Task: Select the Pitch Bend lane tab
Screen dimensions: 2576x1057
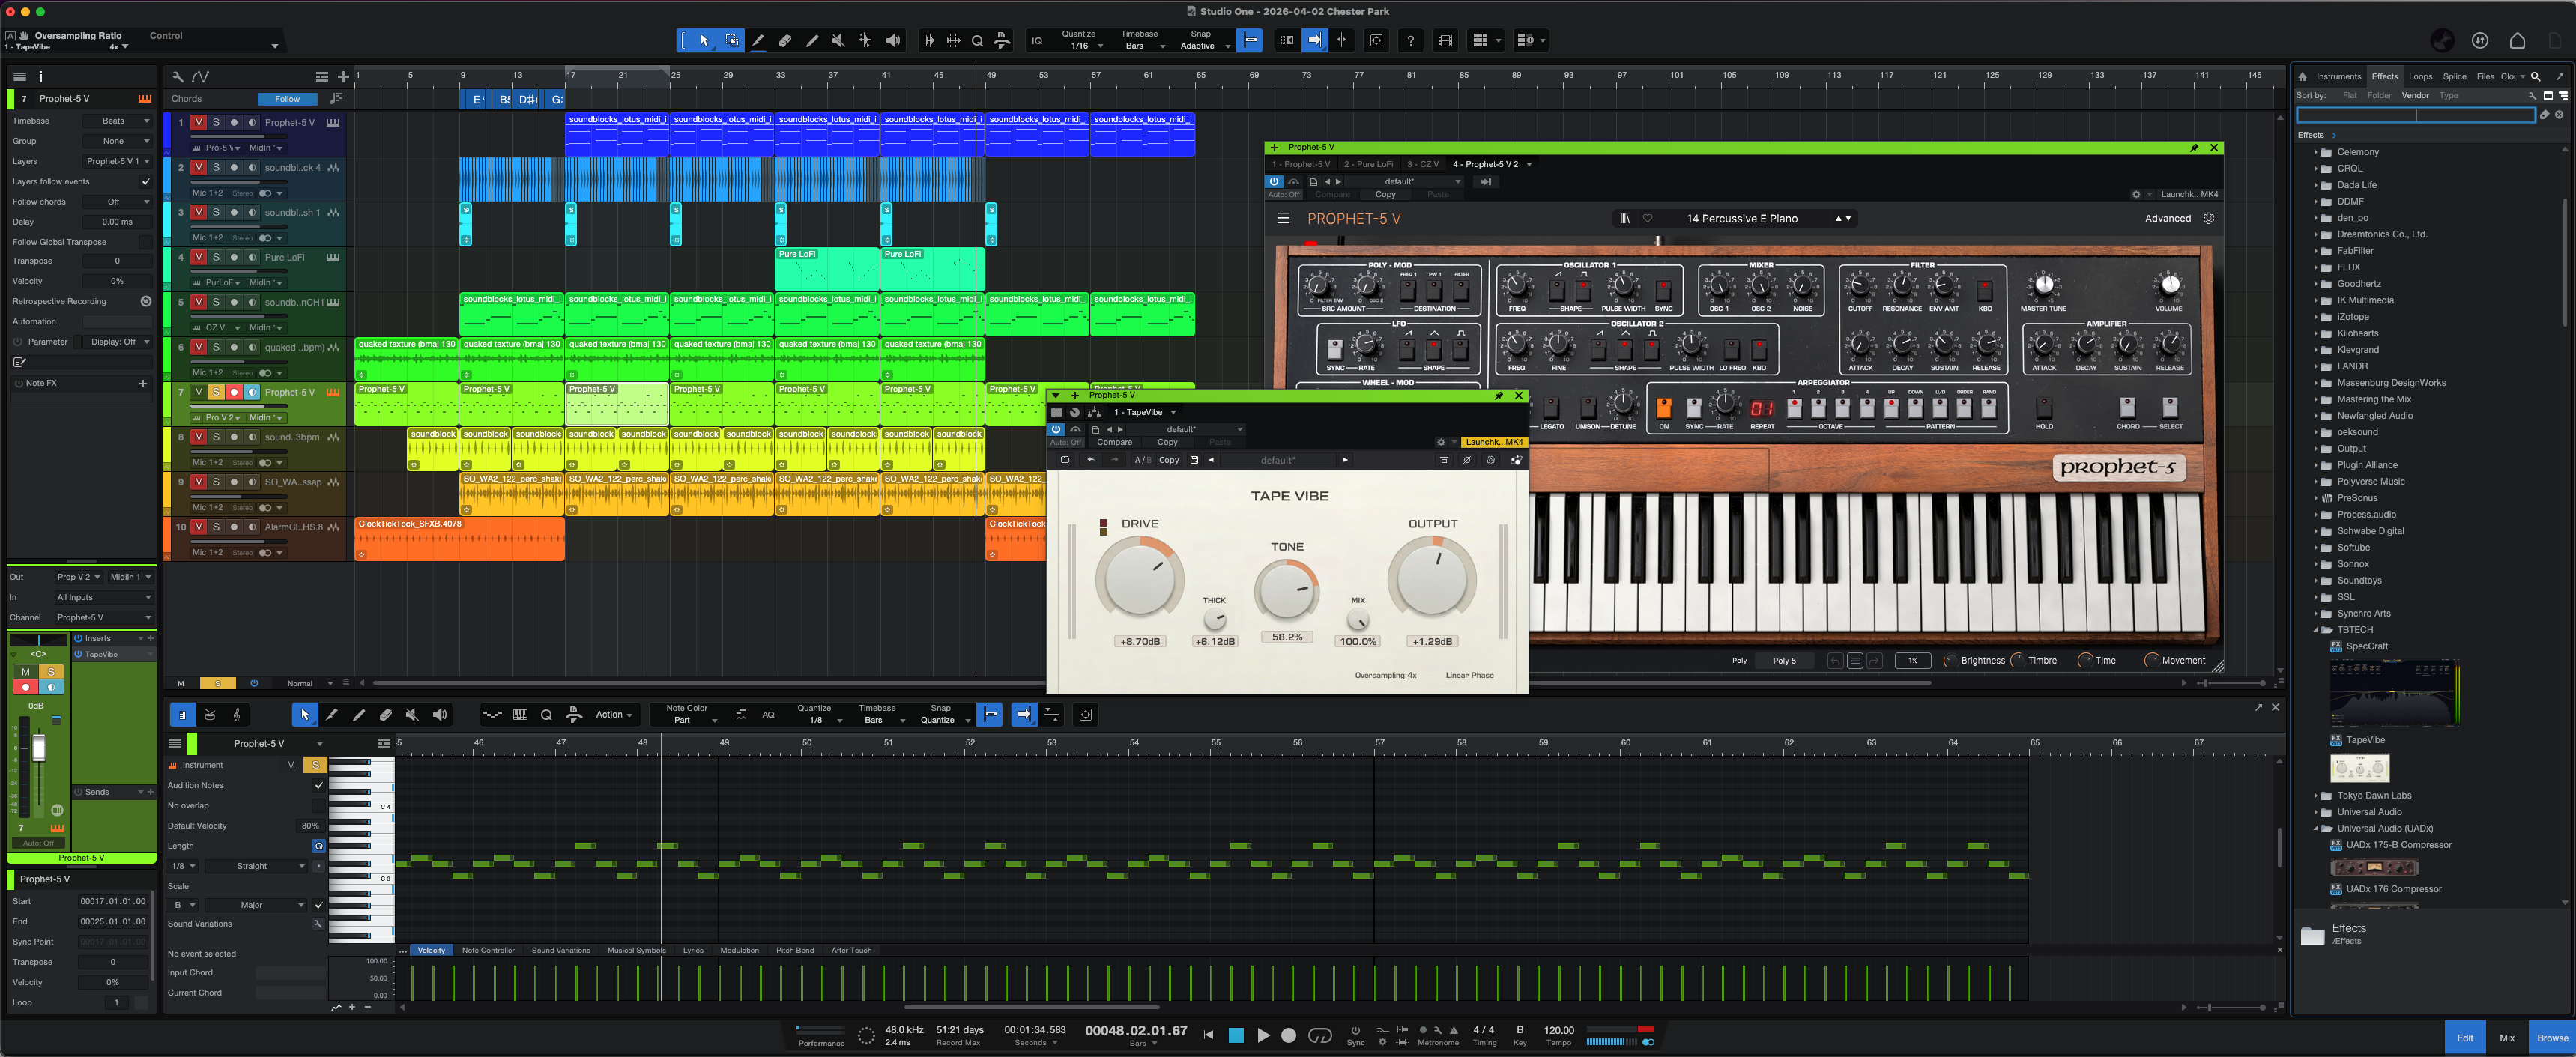Action: click(x=795, y=951)
